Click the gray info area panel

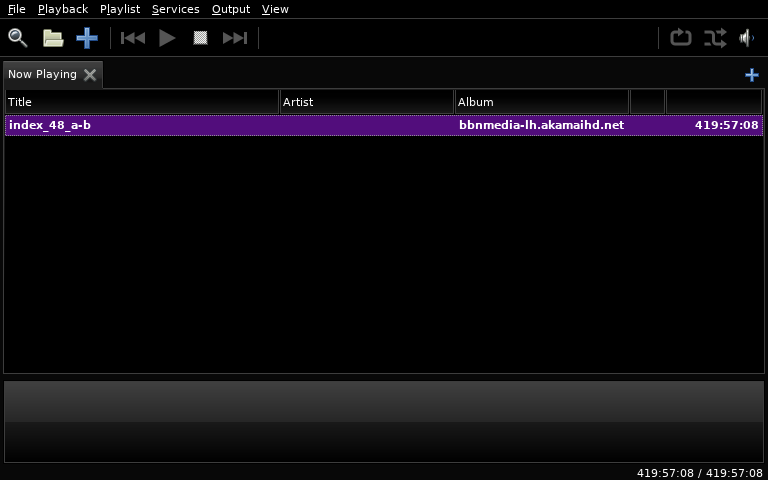tap(384, 422)
